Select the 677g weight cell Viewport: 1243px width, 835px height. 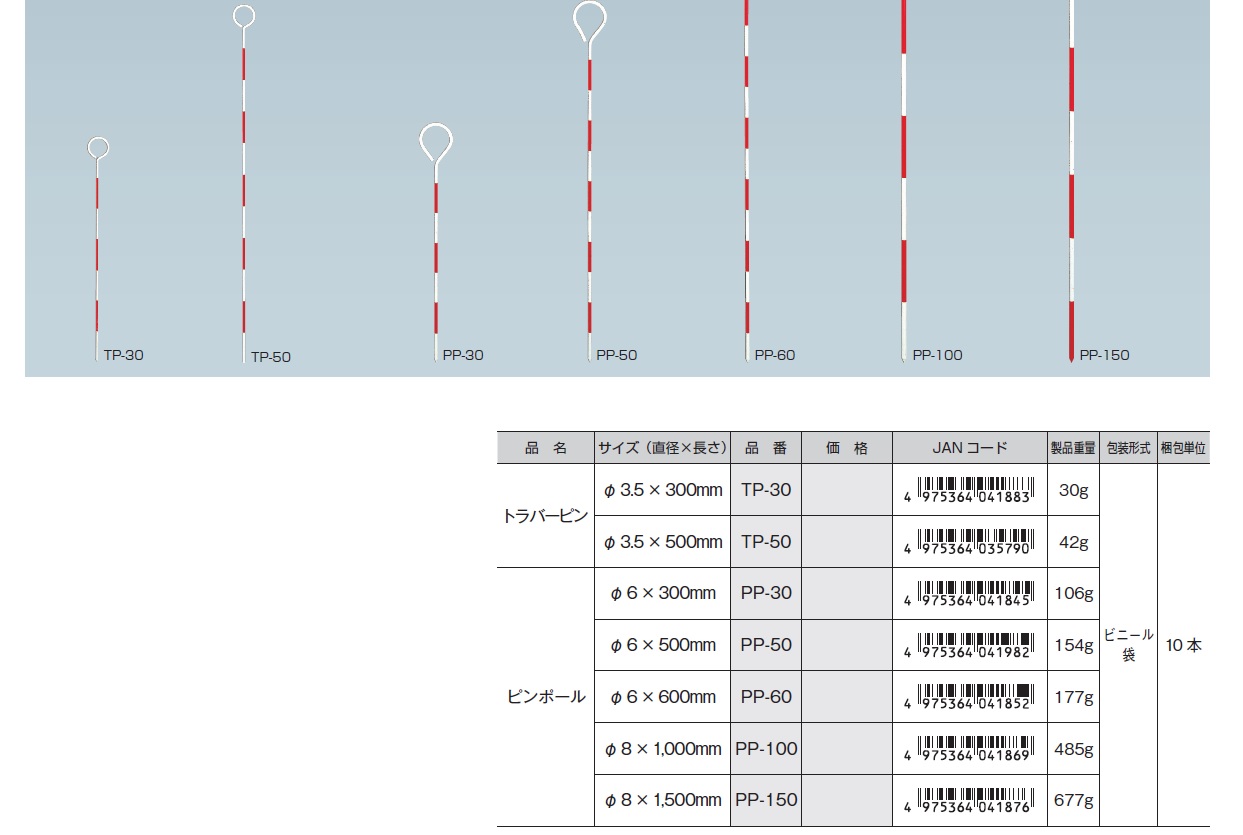pyautogui.click(x=1073, y=801)
